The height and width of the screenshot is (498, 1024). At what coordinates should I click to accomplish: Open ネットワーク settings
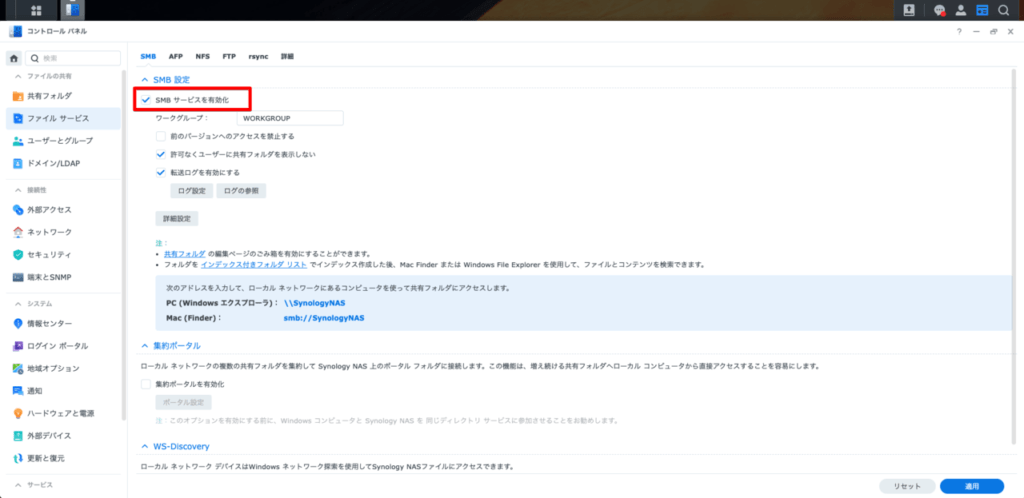(x=63, y=232)
